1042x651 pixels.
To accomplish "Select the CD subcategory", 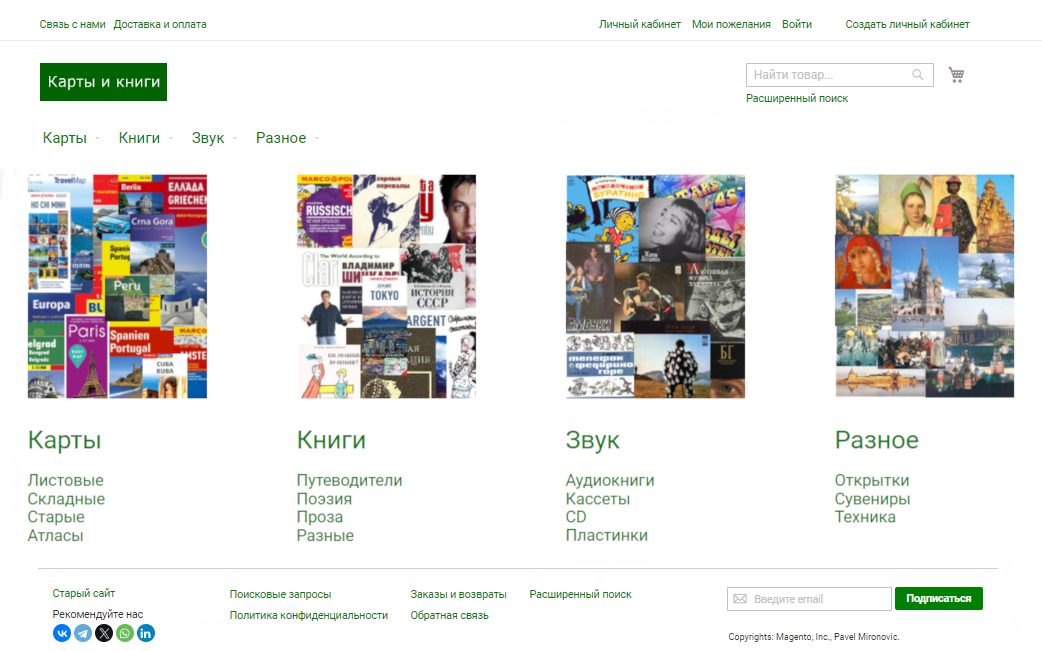I will tap(576, 517).
